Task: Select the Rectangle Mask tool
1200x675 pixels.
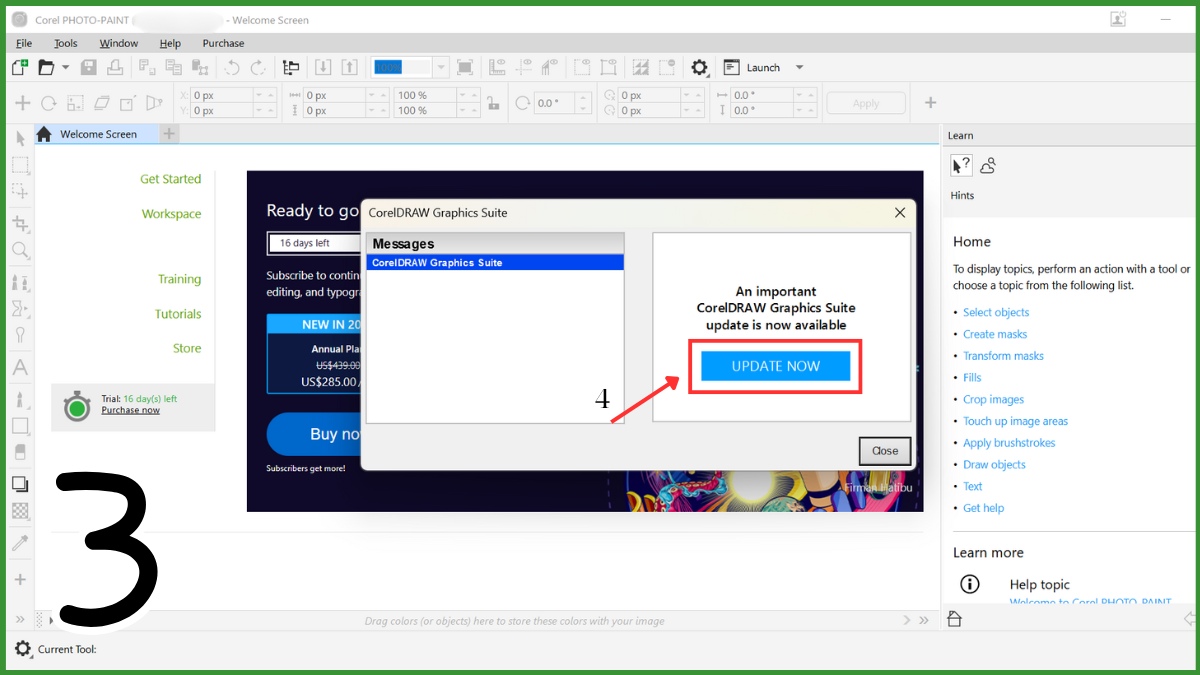Action: click(x=20, y=166)
